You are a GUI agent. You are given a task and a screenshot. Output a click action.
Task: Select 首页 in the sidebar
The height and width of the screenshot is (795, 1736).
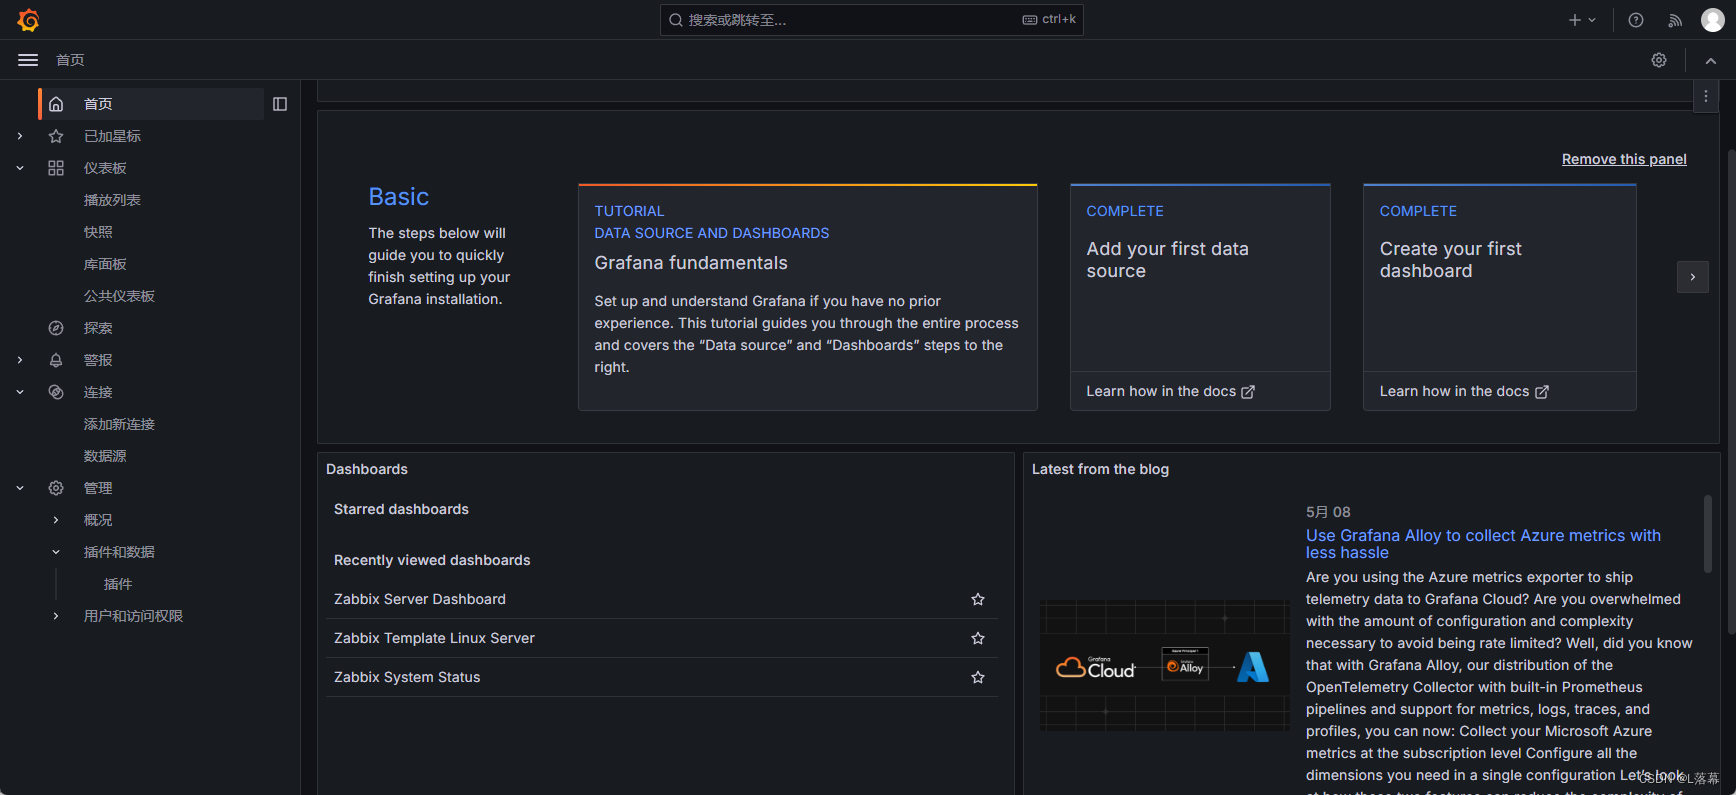tap(152, 104)
